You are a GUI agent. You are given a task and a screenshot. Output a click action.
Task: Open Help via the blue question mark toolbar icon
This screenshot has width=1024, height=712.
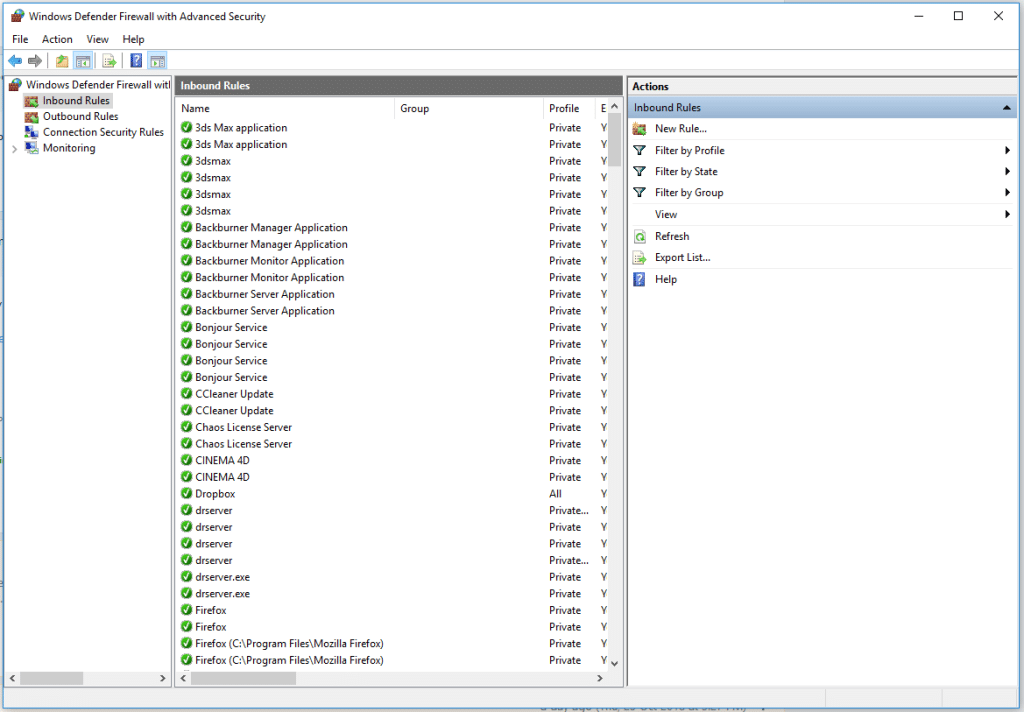click(x=136, y=61)
